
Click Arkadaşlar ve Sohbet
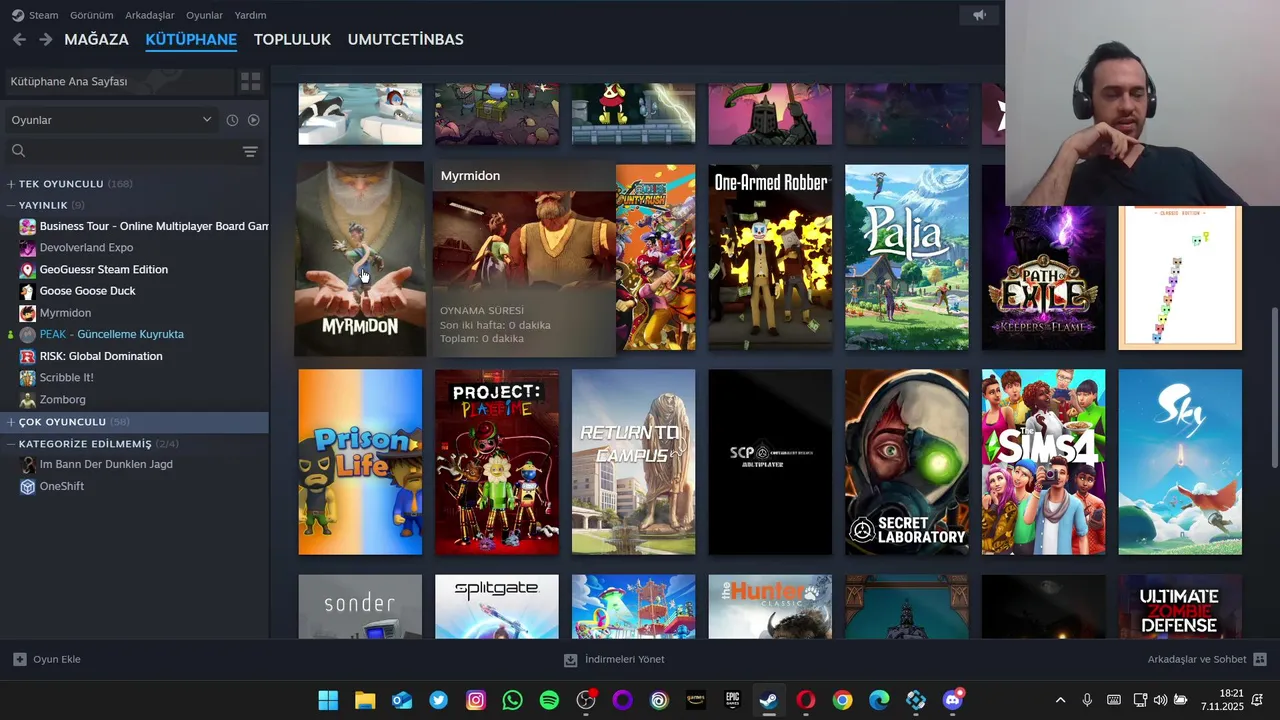click(1197, 659)
